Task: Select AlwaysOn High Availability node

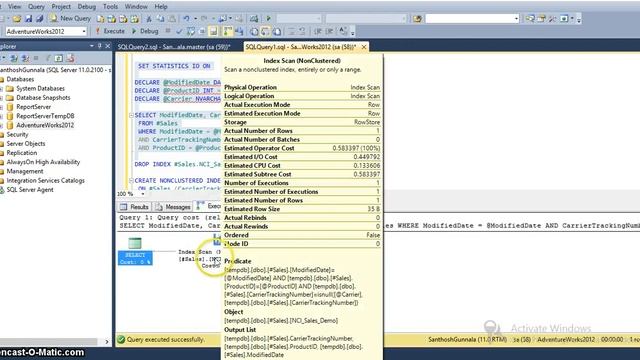Action: [x=43, y=162]
